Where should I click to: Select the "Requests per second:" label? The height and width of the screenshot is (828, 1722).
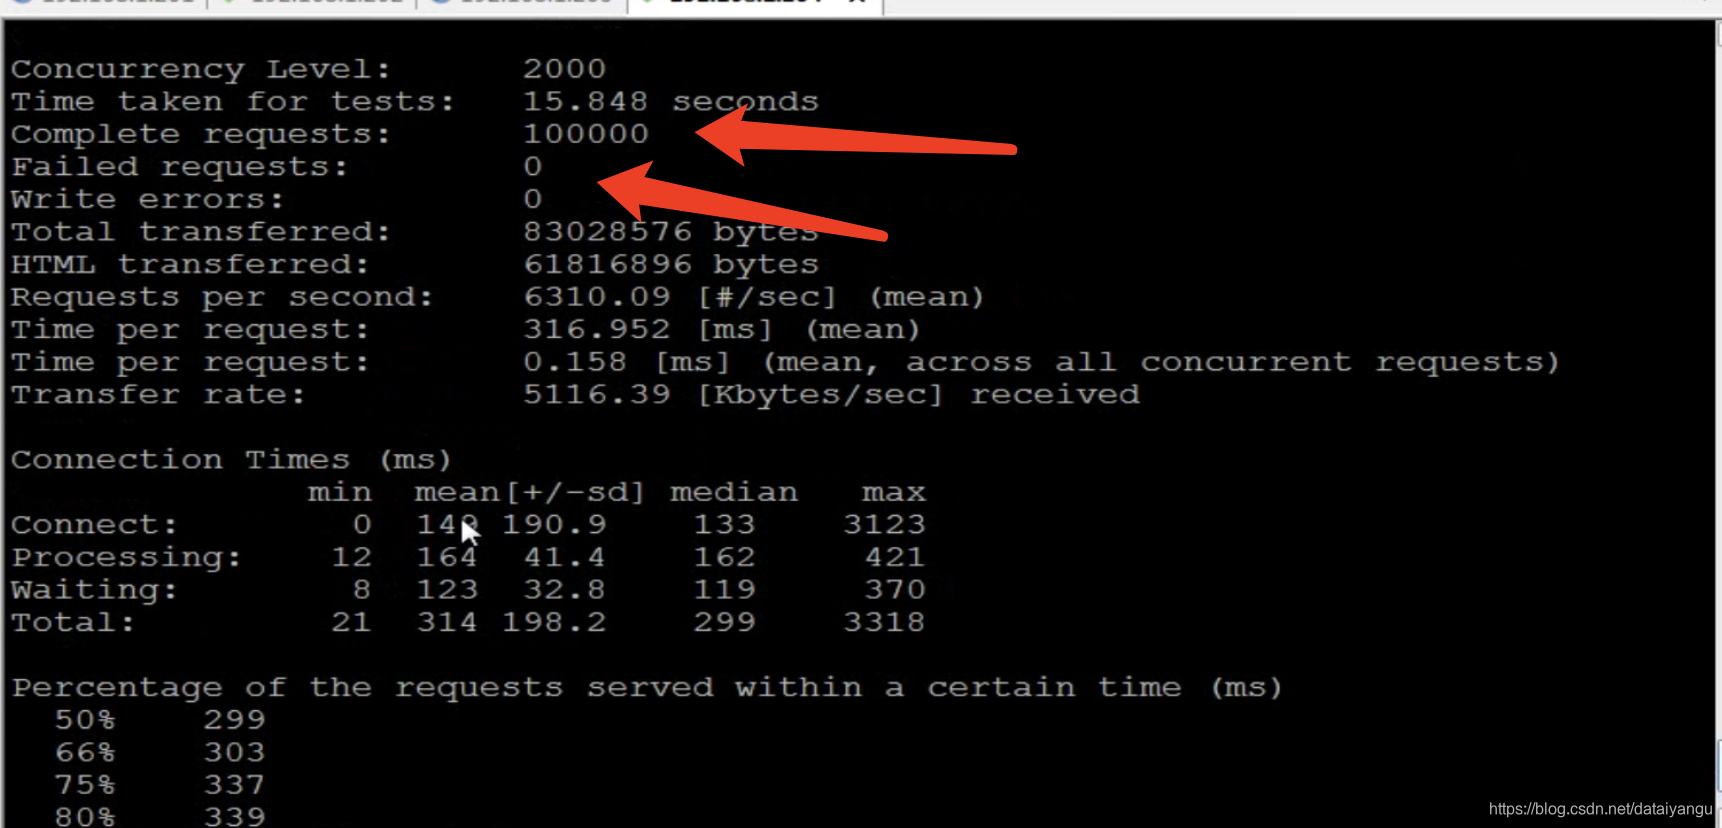coord(222,297)
